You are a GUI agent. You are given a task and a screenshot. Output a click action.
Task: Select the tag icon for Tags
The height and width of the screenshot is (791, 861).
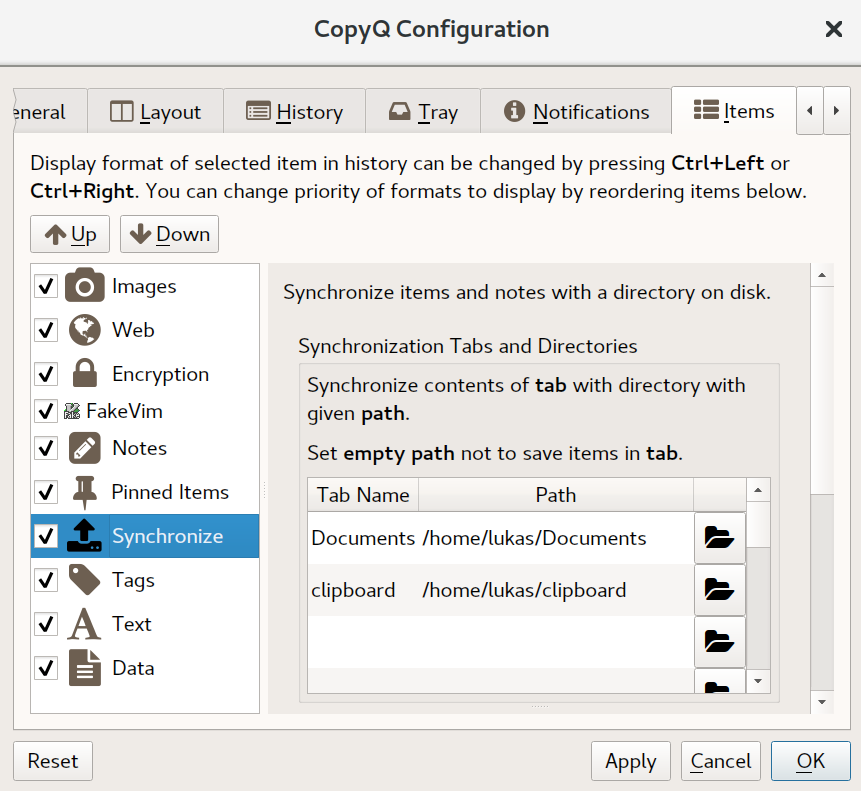(84, 580)
